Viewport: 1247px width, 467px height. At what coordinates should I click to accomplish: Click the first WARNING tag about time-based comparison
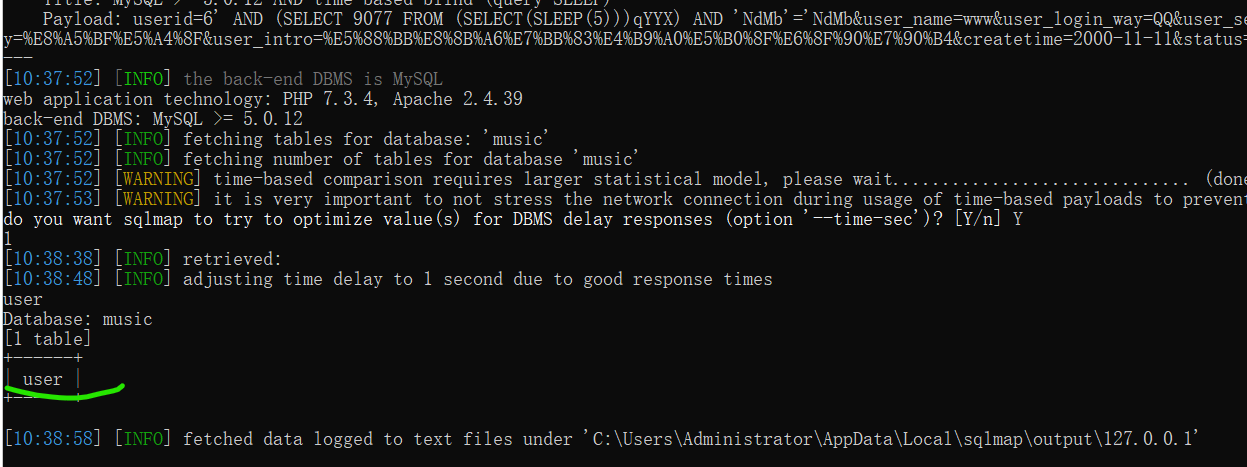159,179
